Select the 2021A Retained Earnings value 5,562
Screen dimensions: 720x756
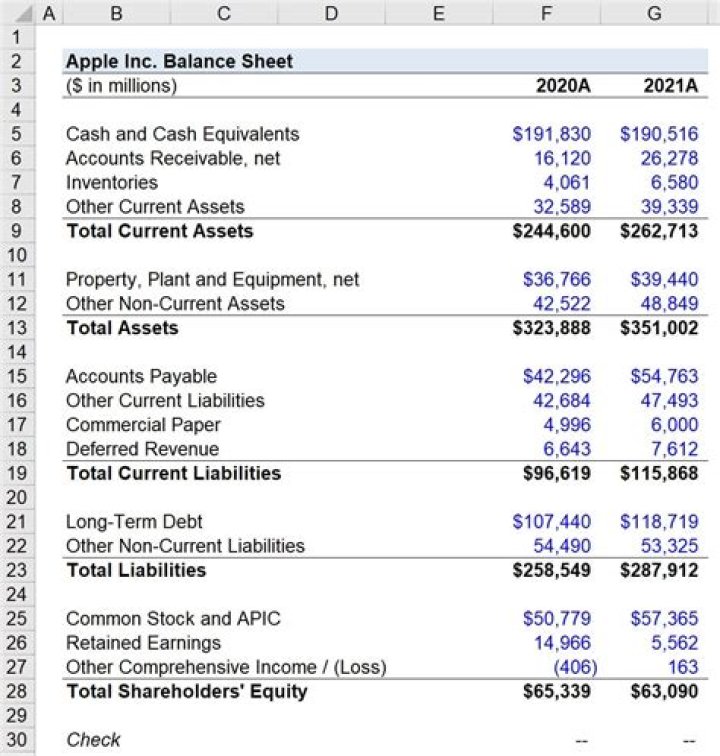[x=674, y=643]
